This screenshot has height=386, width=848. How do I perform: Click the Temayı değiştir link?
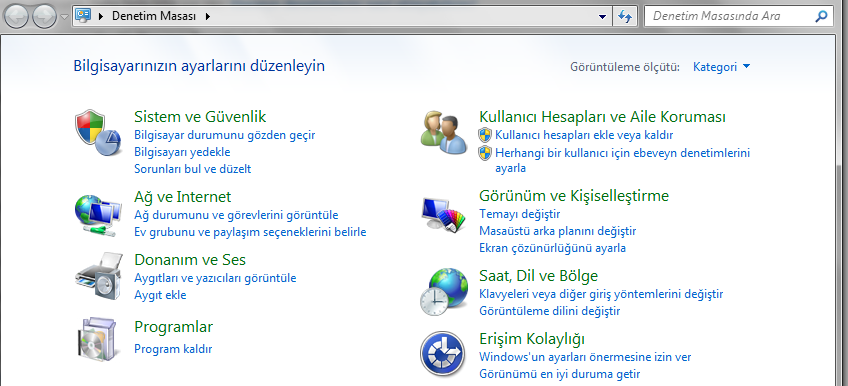point(520,214)
